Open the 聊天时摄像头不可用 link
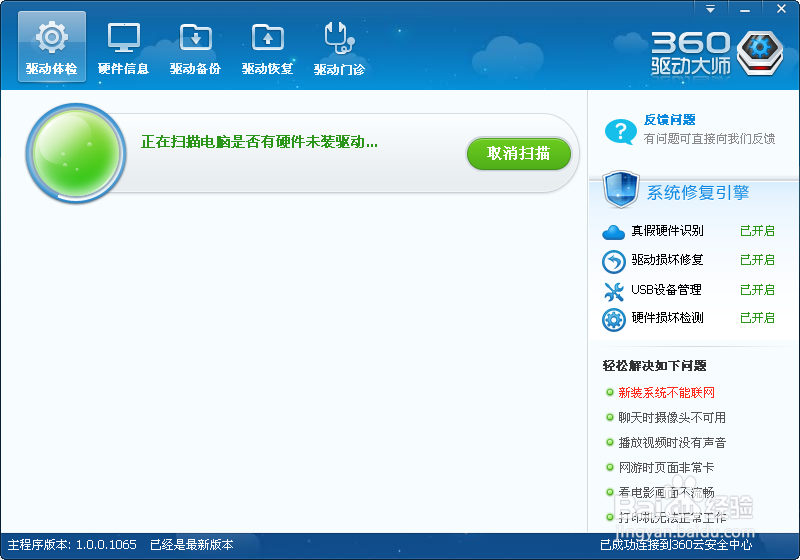800x560 pixels. tap(672, 418)
